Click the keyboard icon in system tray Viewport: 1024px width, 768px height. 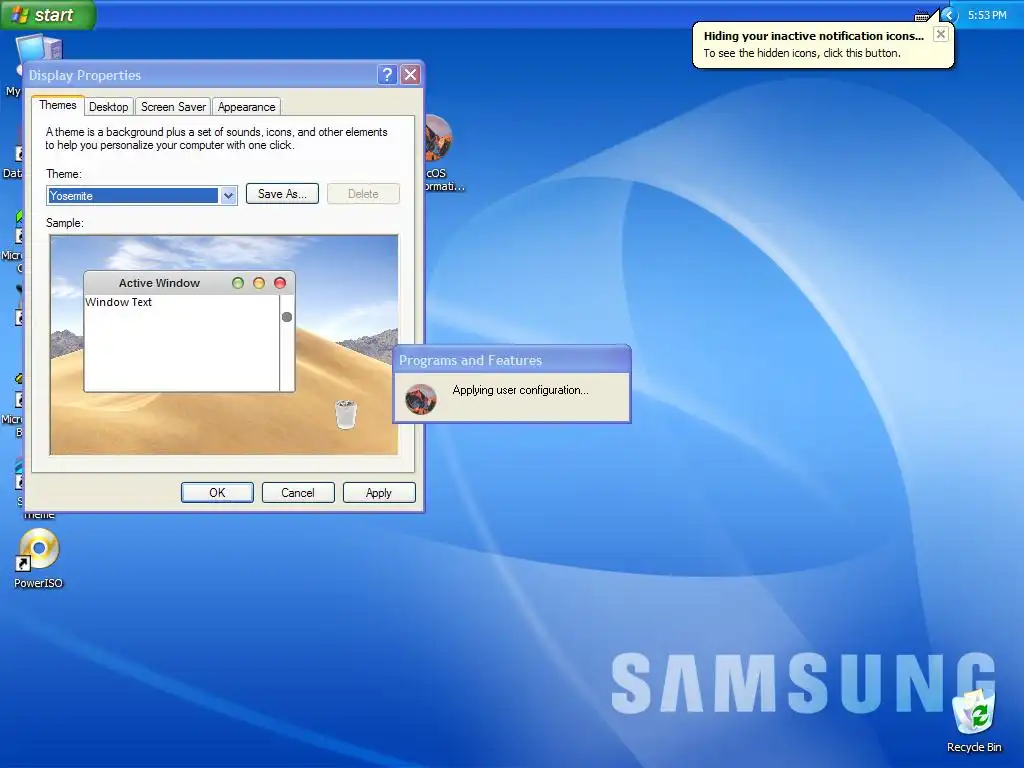921,16
